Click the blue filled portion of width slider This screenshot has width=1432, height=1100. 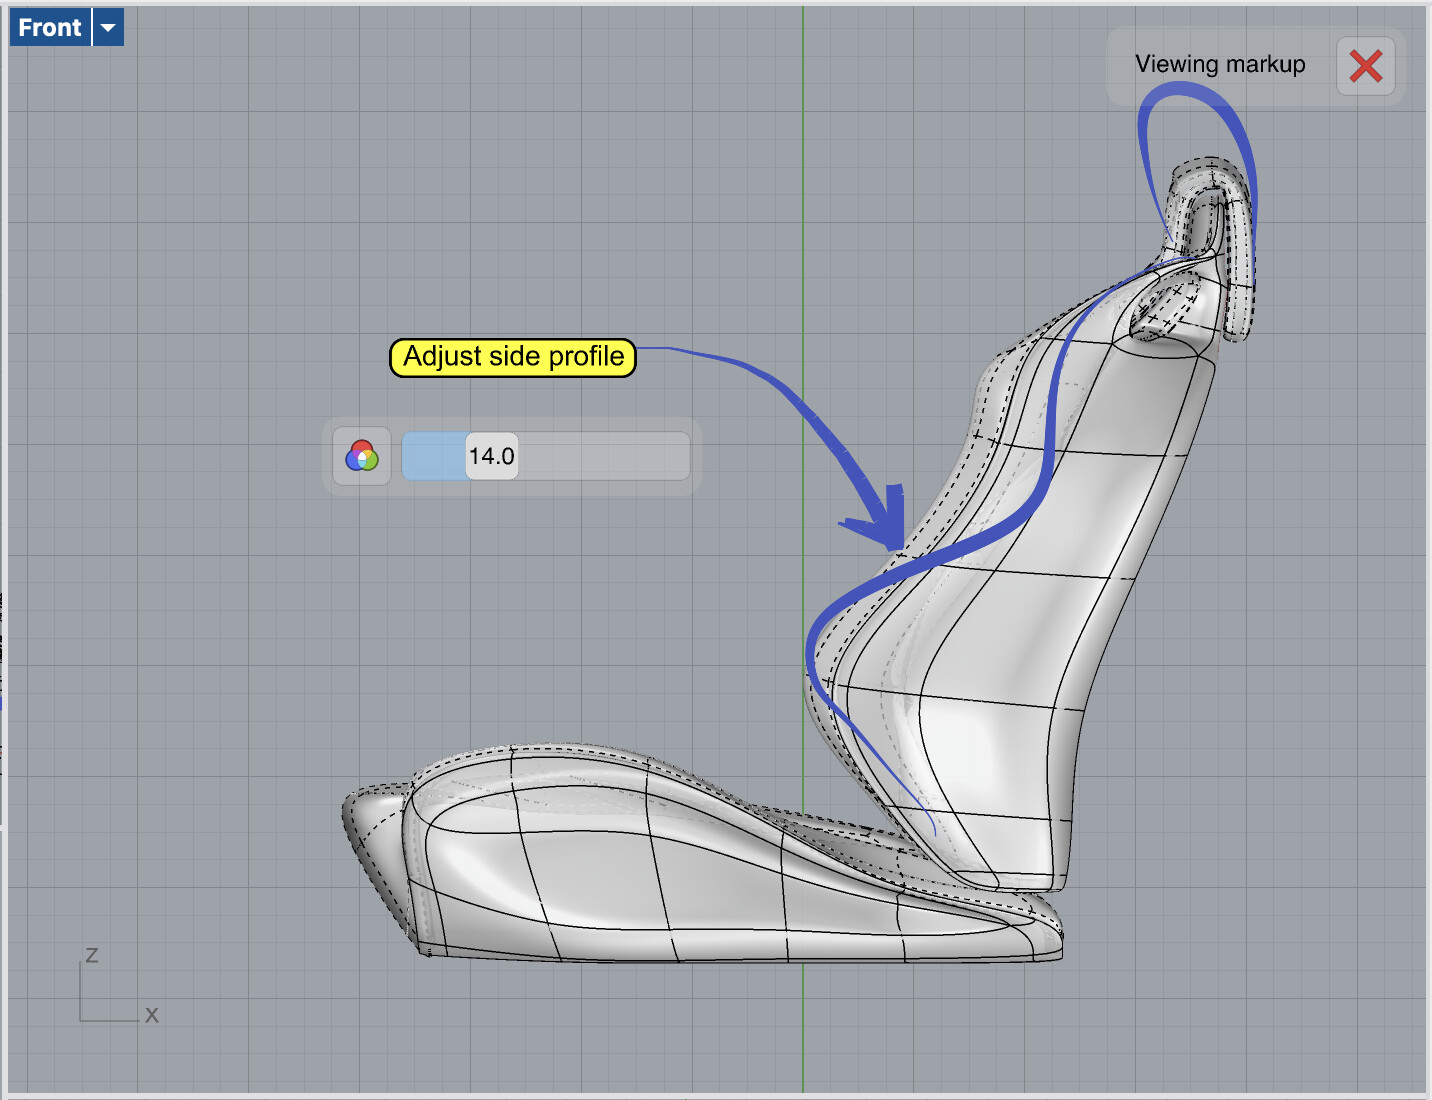coord(434,457)
